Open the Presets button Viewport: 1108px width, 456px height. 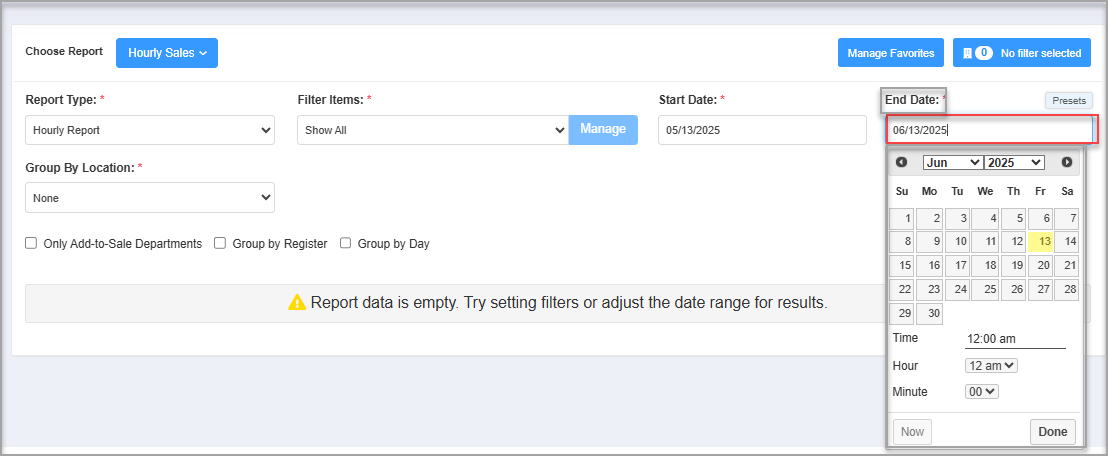tap(1069, 100)
